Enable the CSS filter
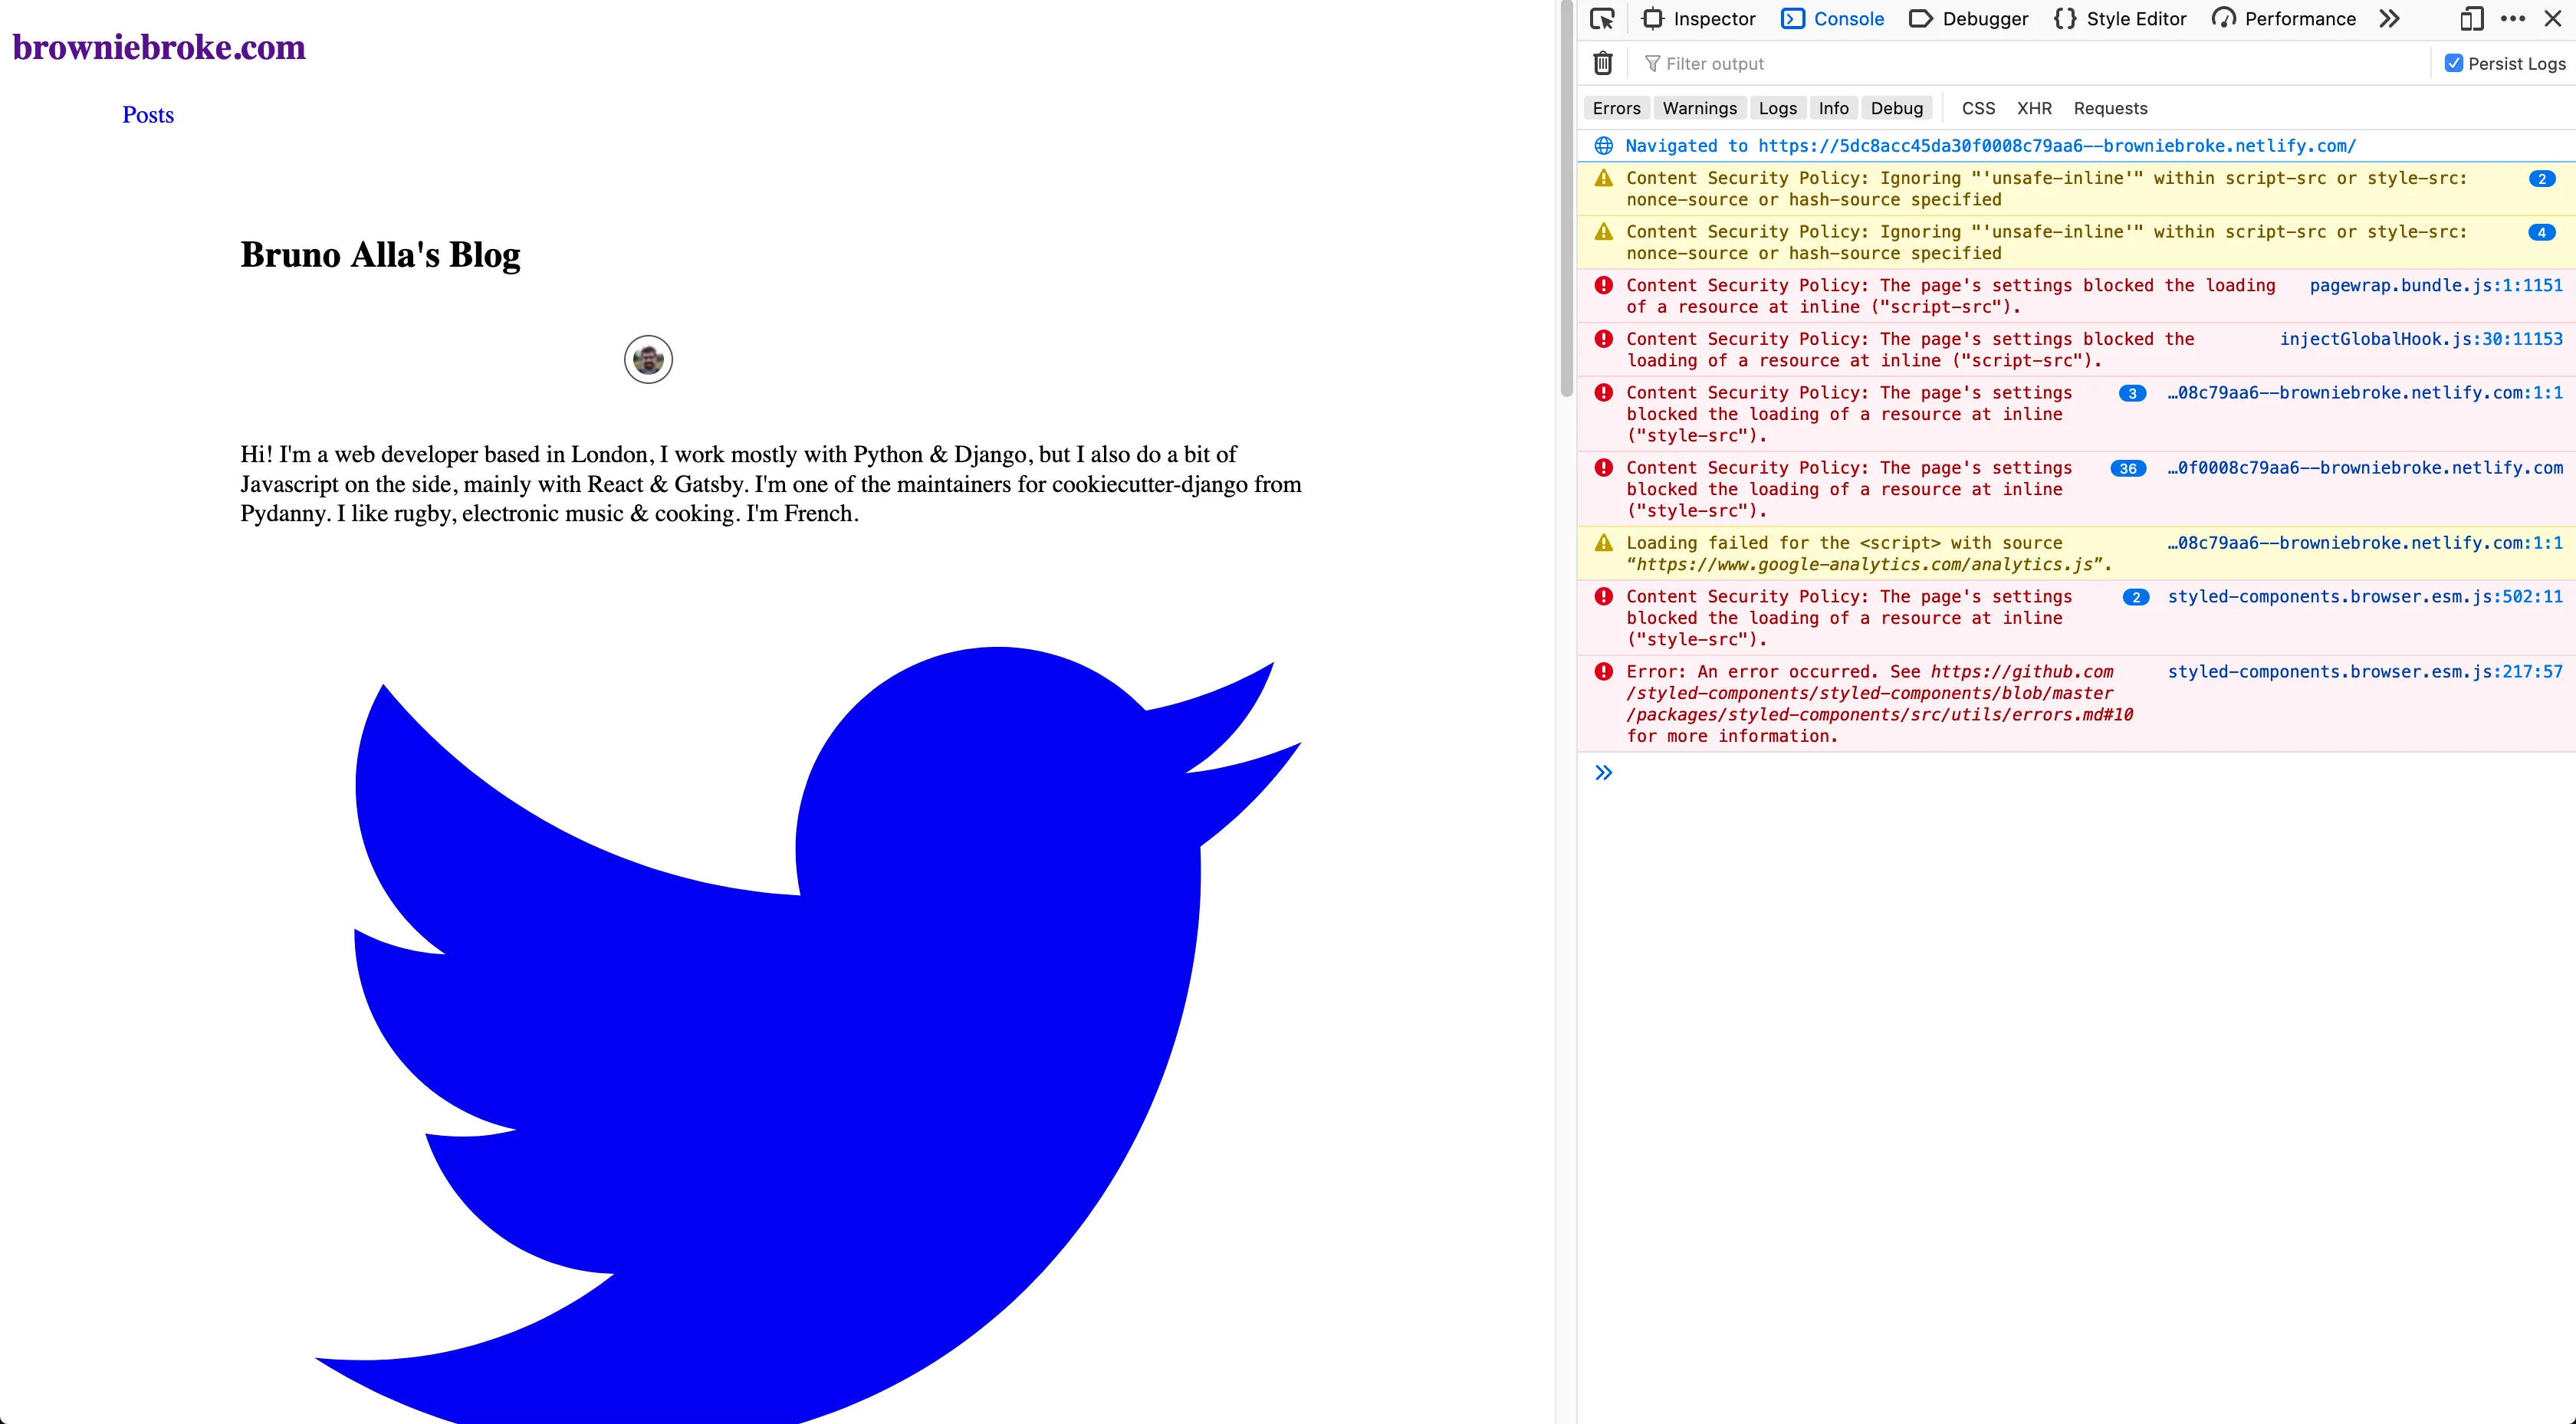 click(1977, 108)
